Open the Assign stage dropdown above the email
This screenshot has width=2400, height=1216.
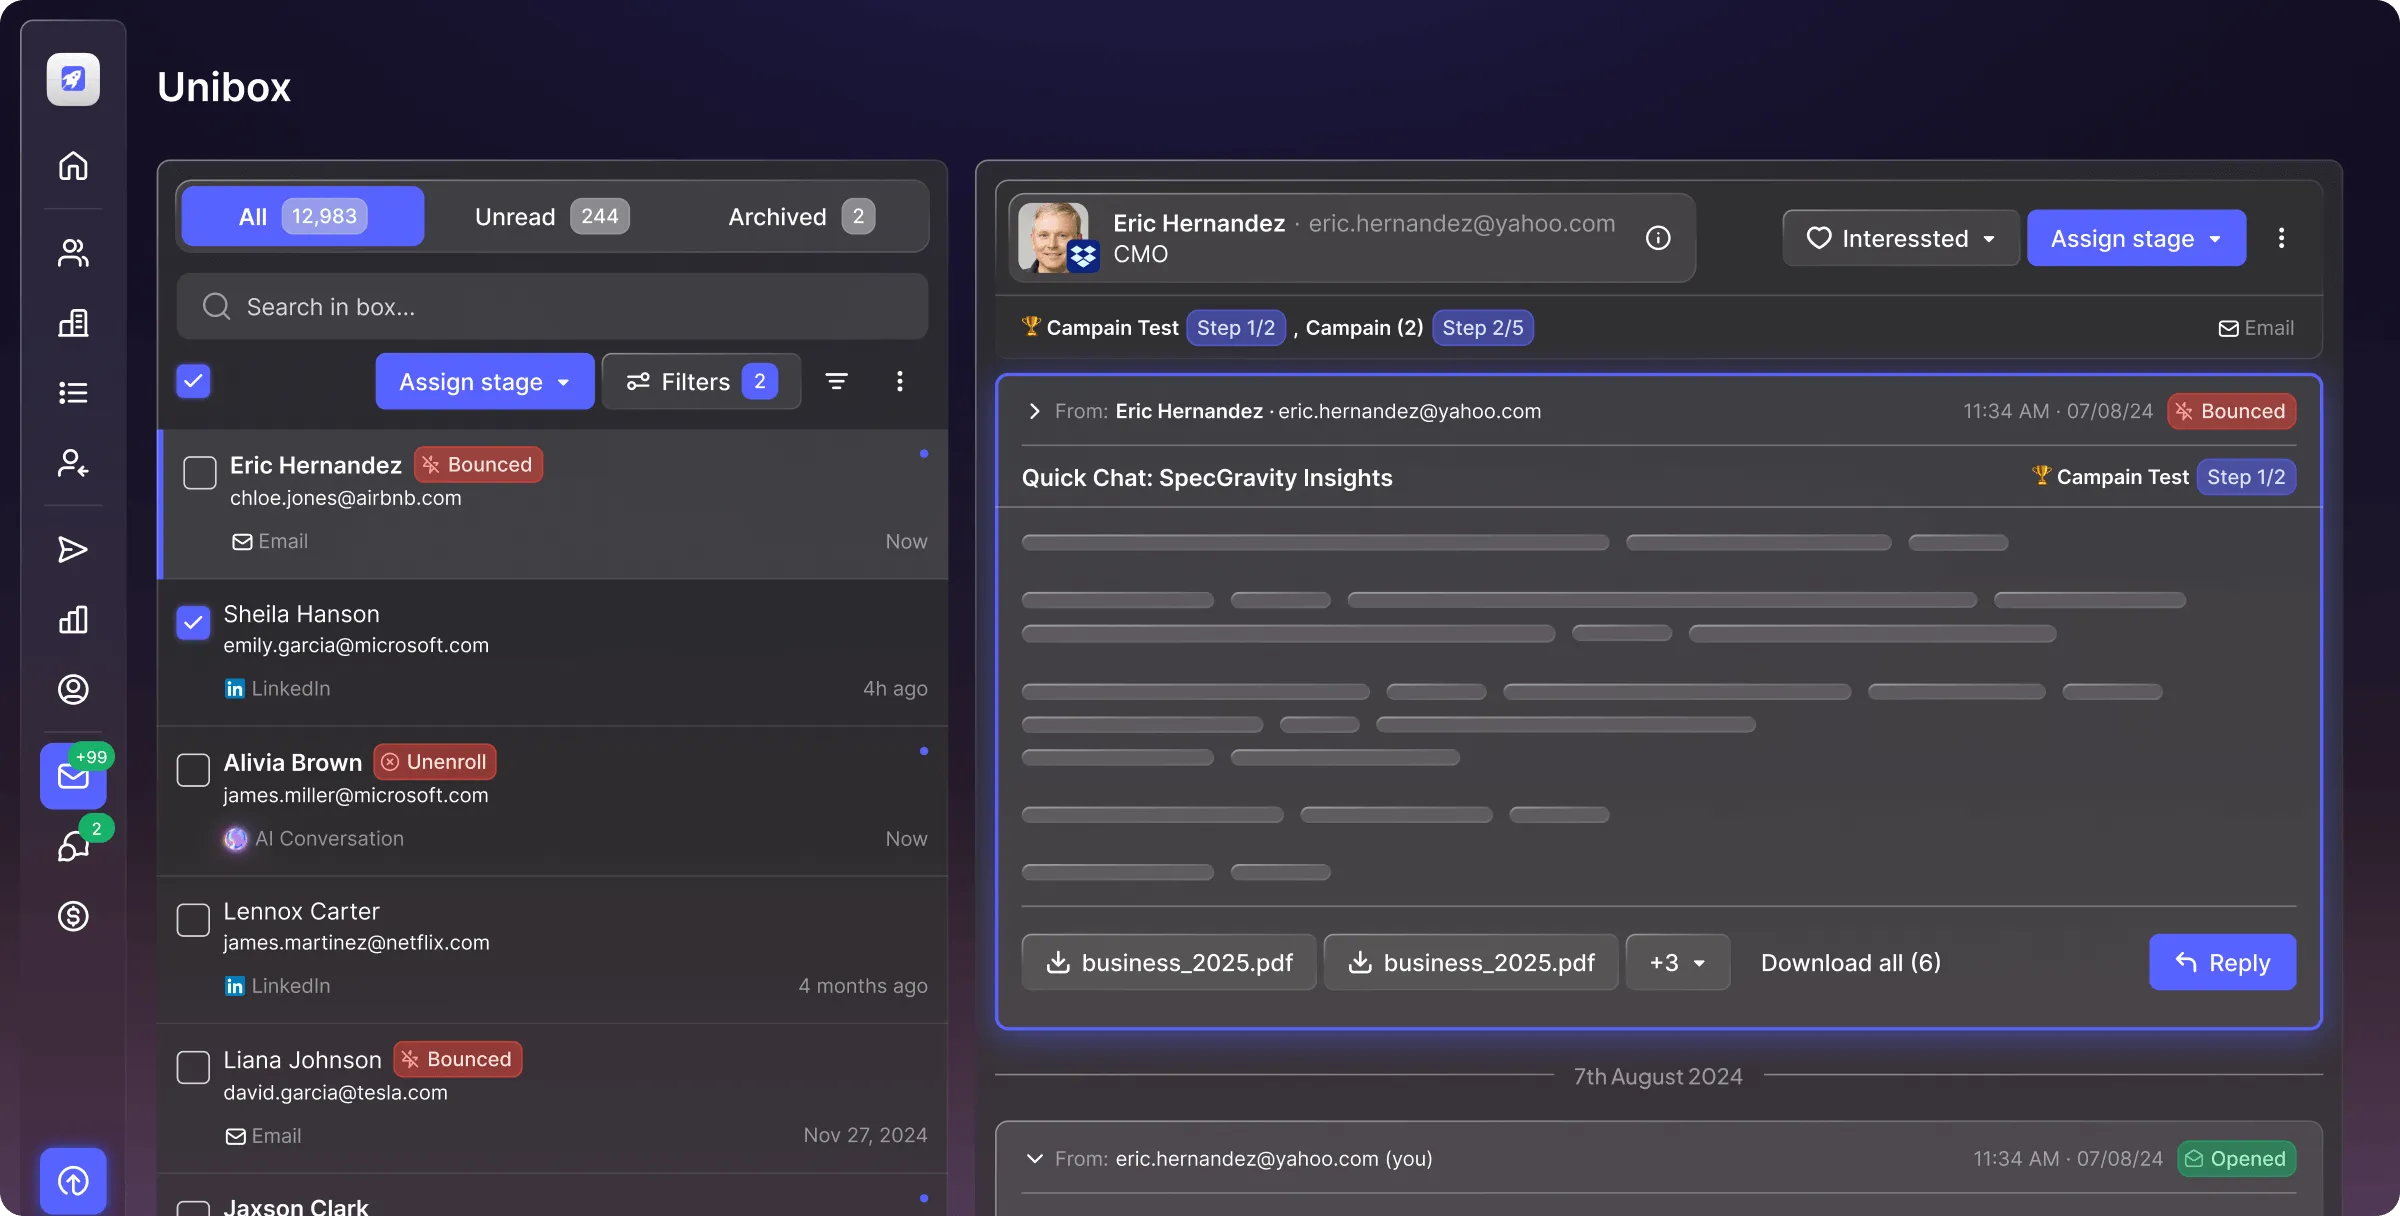[2136, 237]
